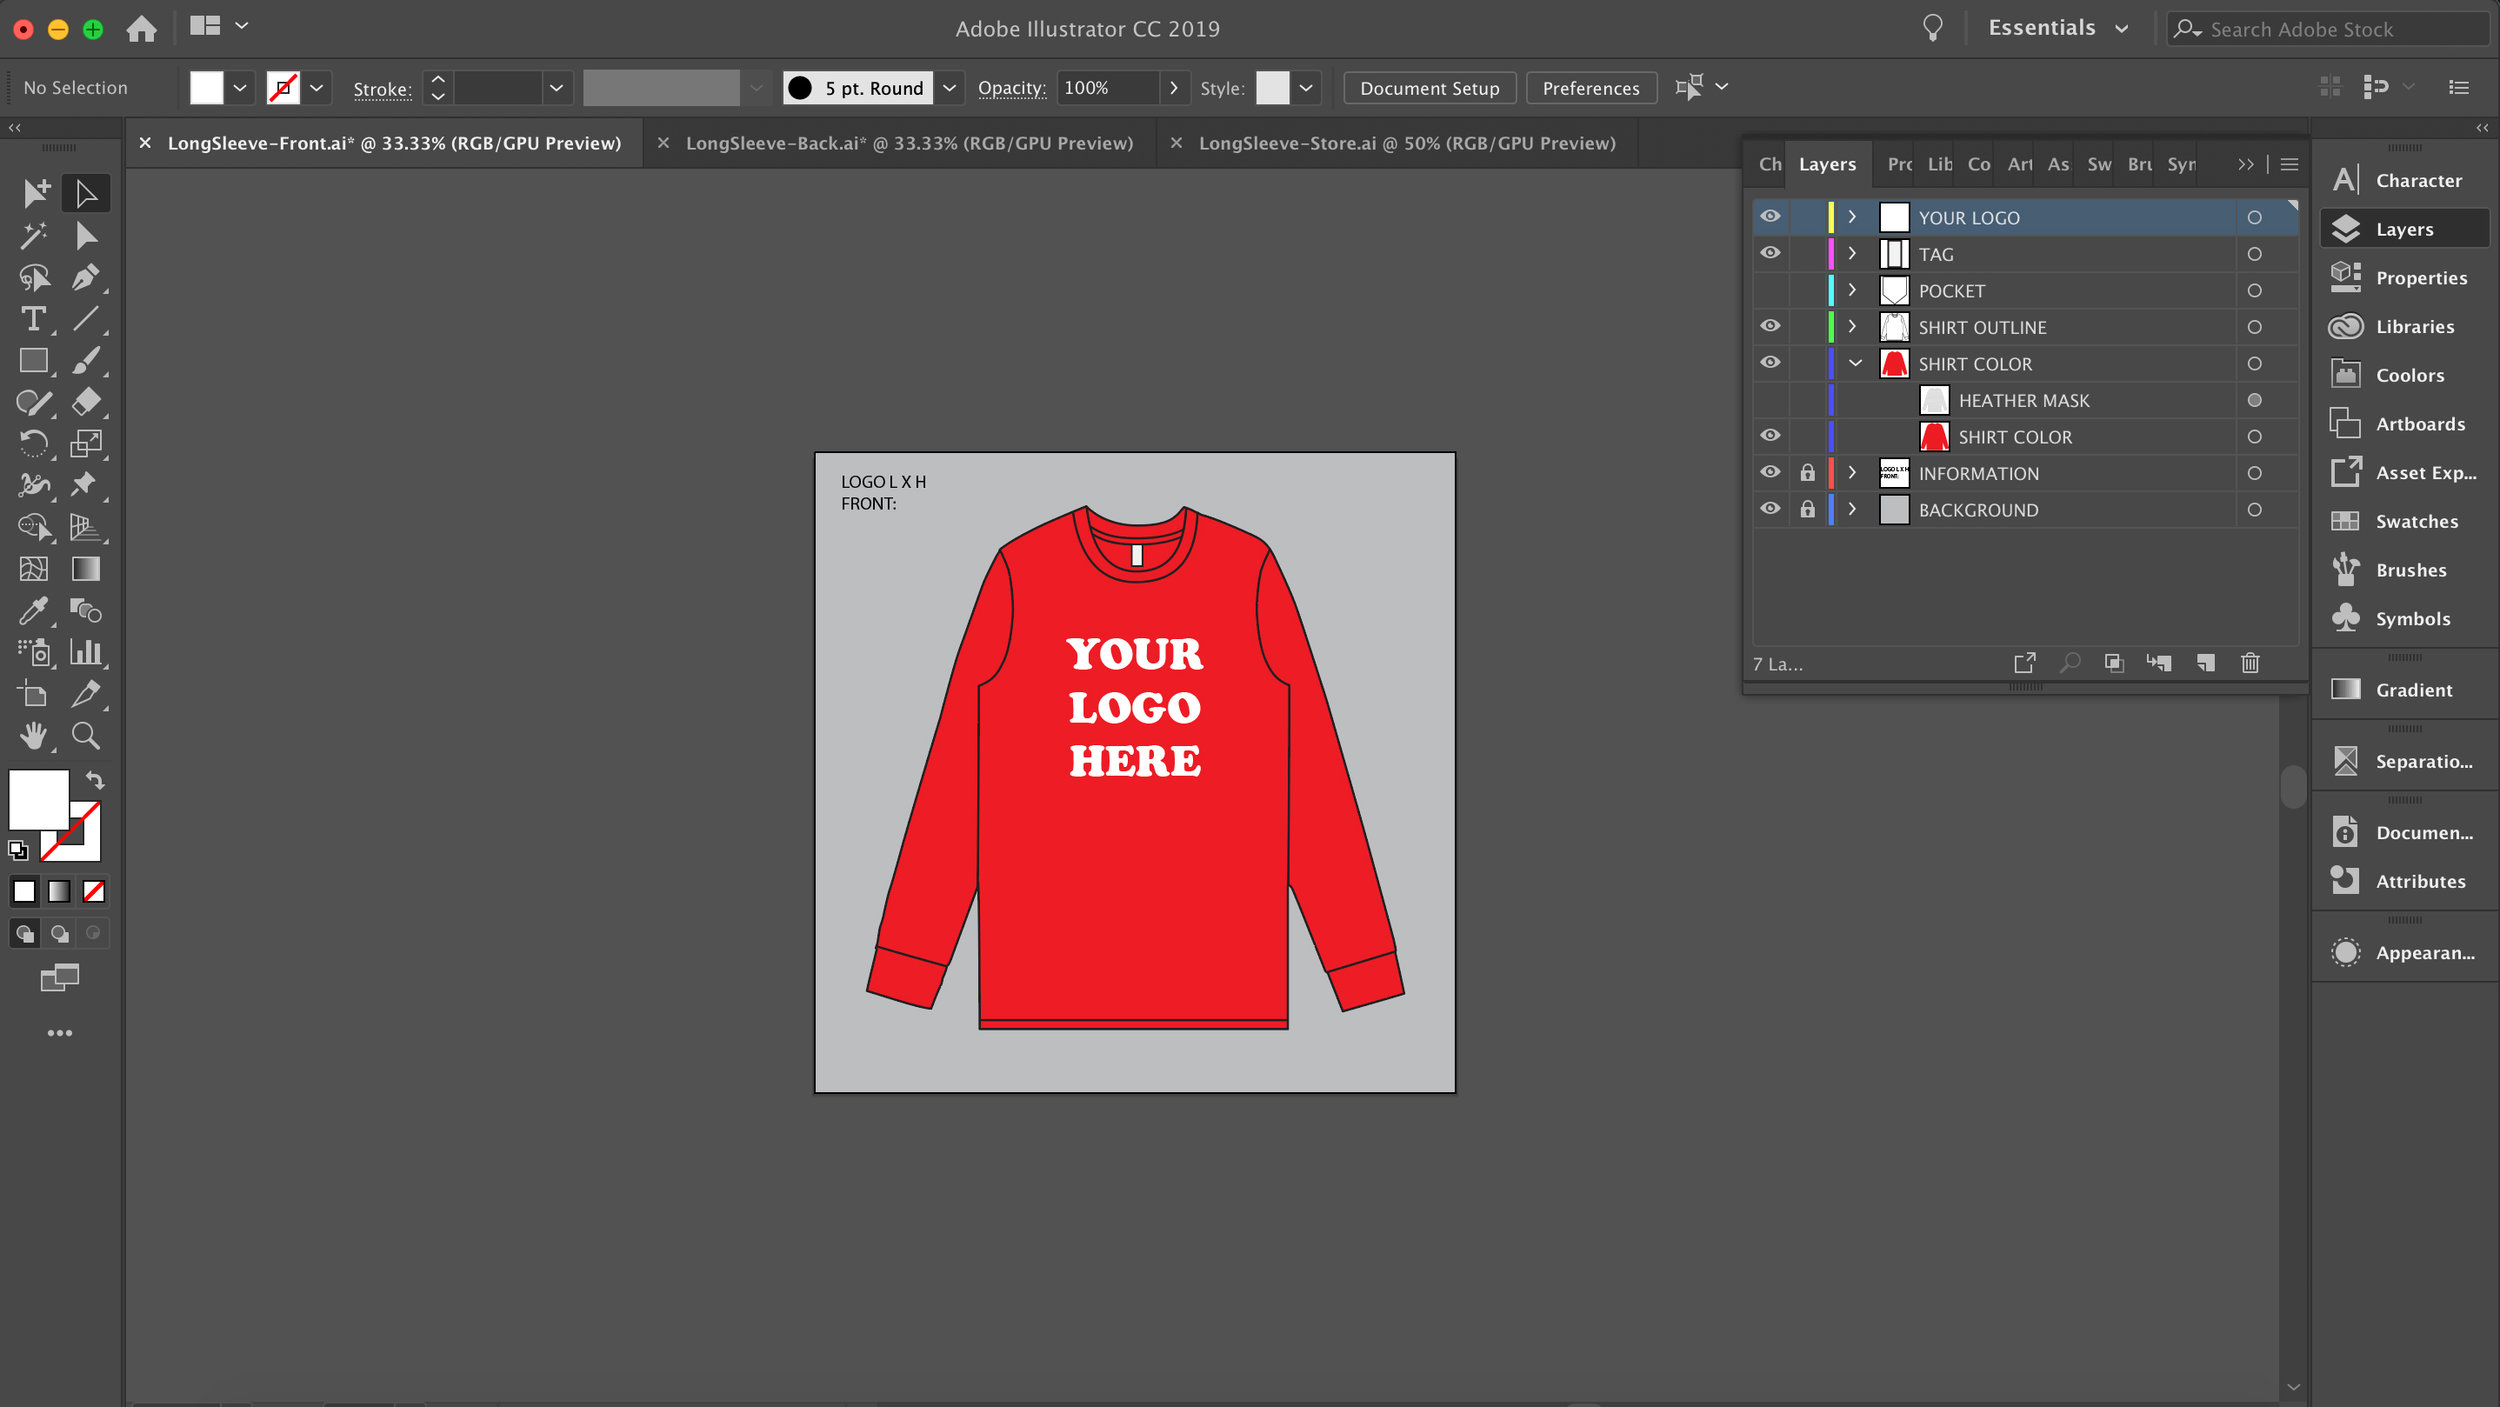Click the Home icon in top bar
Viewport: 2500px width, 1407px height.
(x=141, y=28)
